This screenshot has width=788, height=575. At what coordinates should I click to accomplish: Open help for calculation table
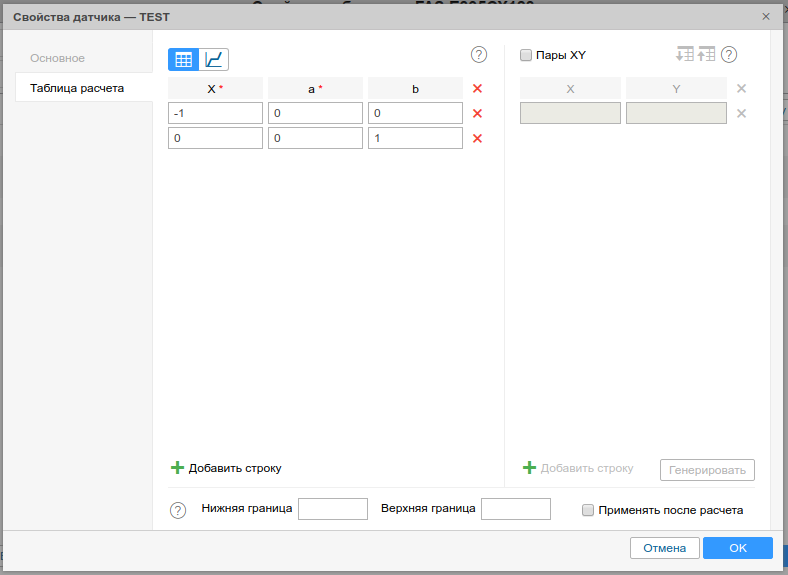(x=479, y=55)
